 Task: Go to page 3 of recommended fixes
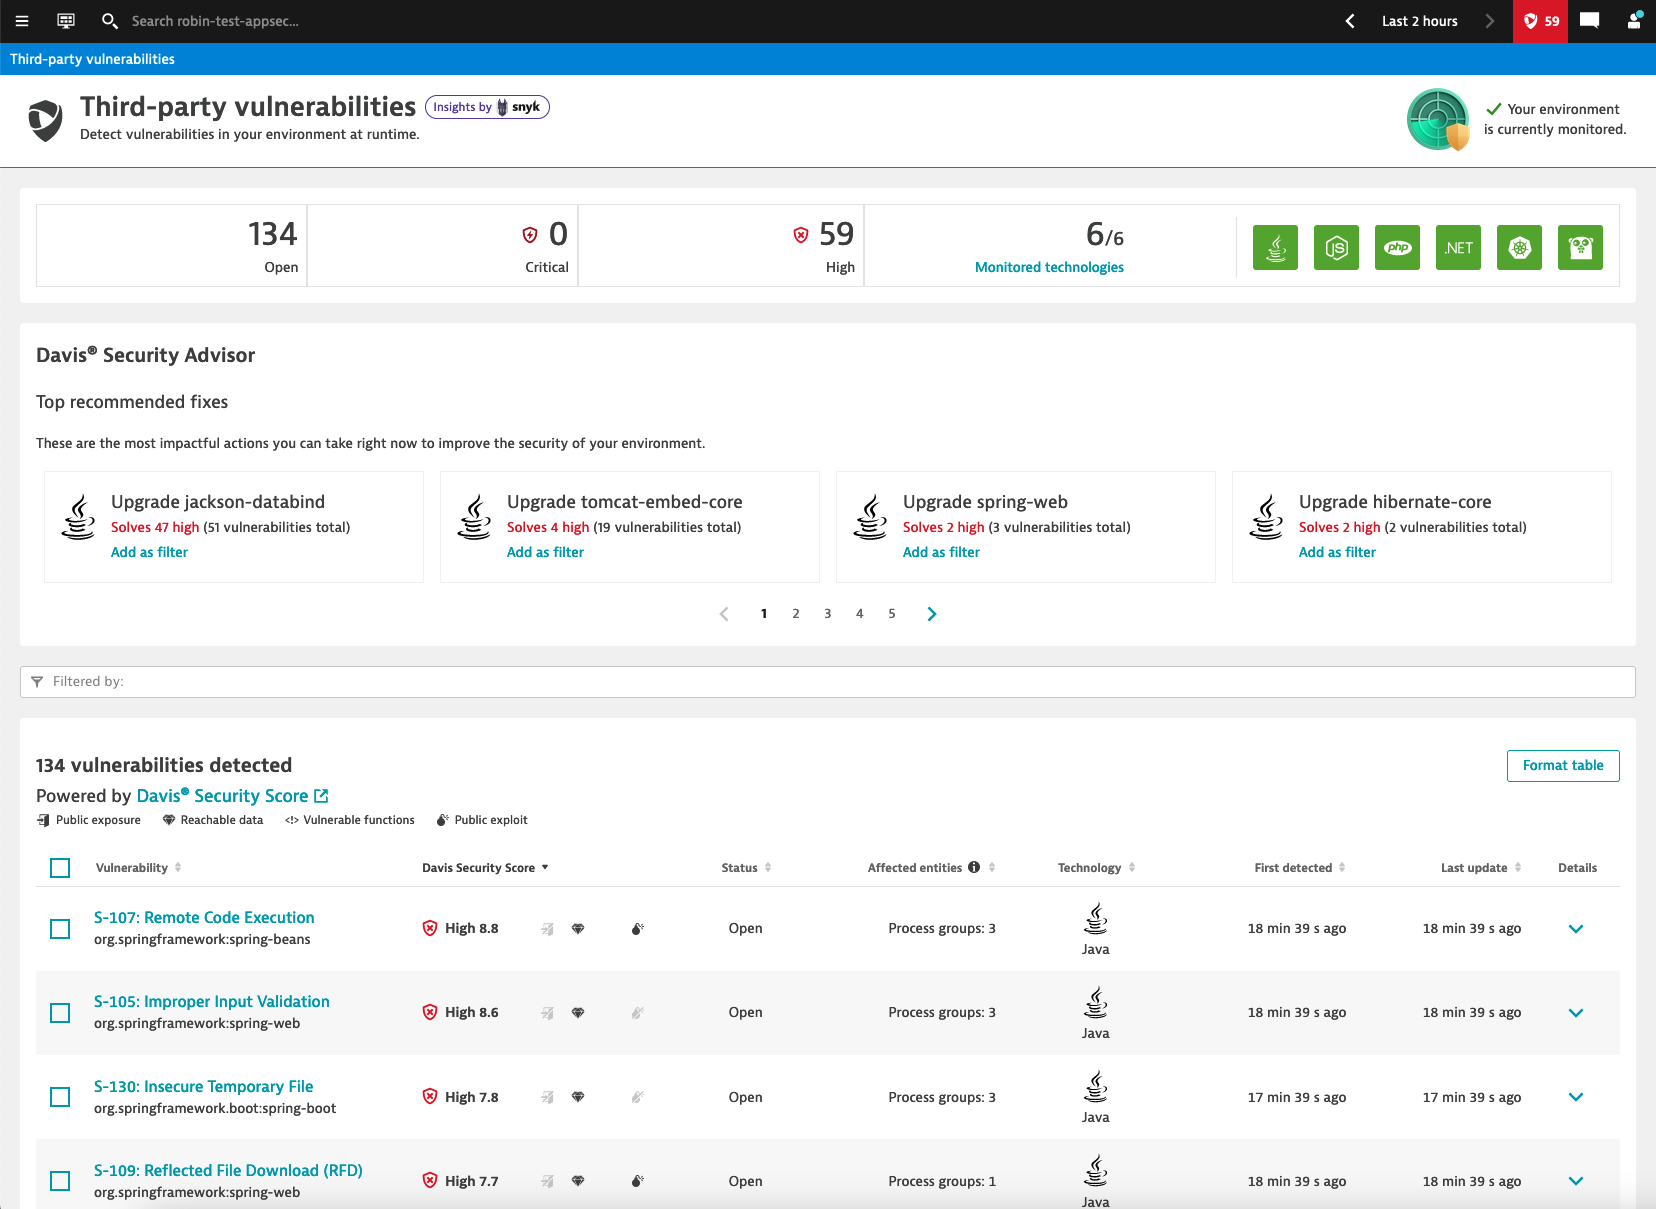pyautogui.click(x=828, y=614)
